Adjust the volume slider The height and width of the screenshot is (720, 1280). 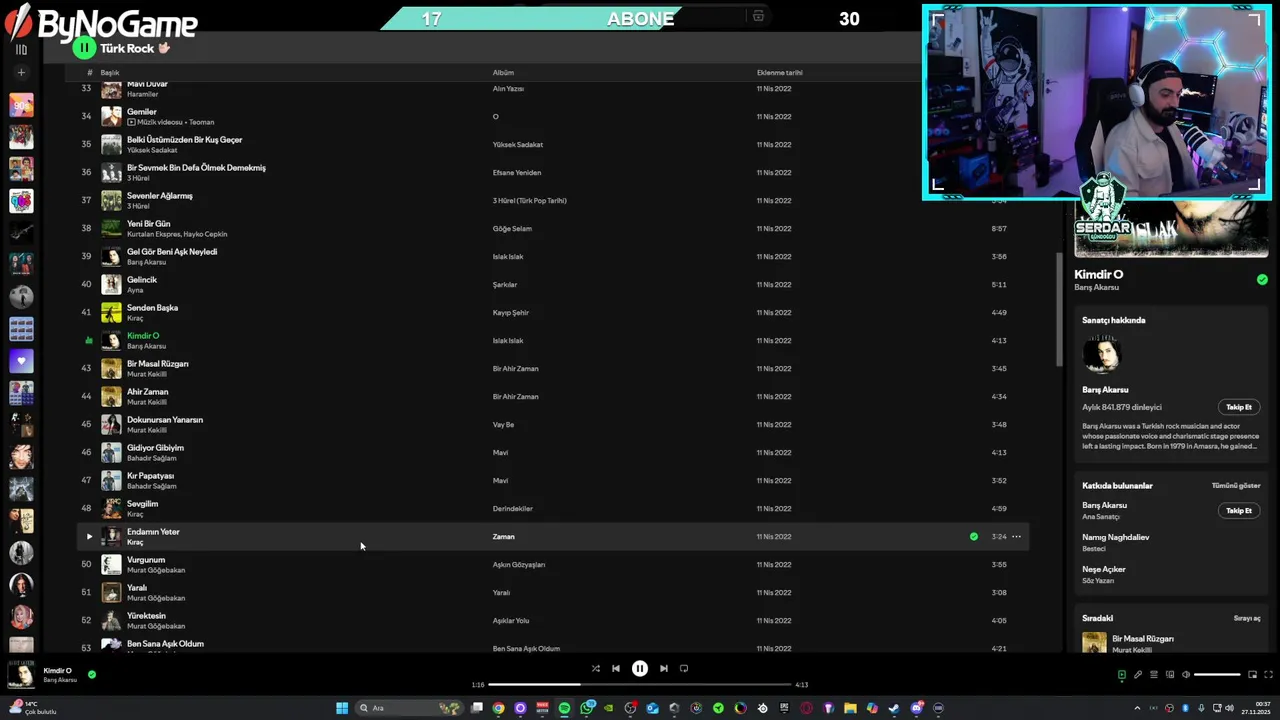pyautogui.click(x=1217, y=674)
